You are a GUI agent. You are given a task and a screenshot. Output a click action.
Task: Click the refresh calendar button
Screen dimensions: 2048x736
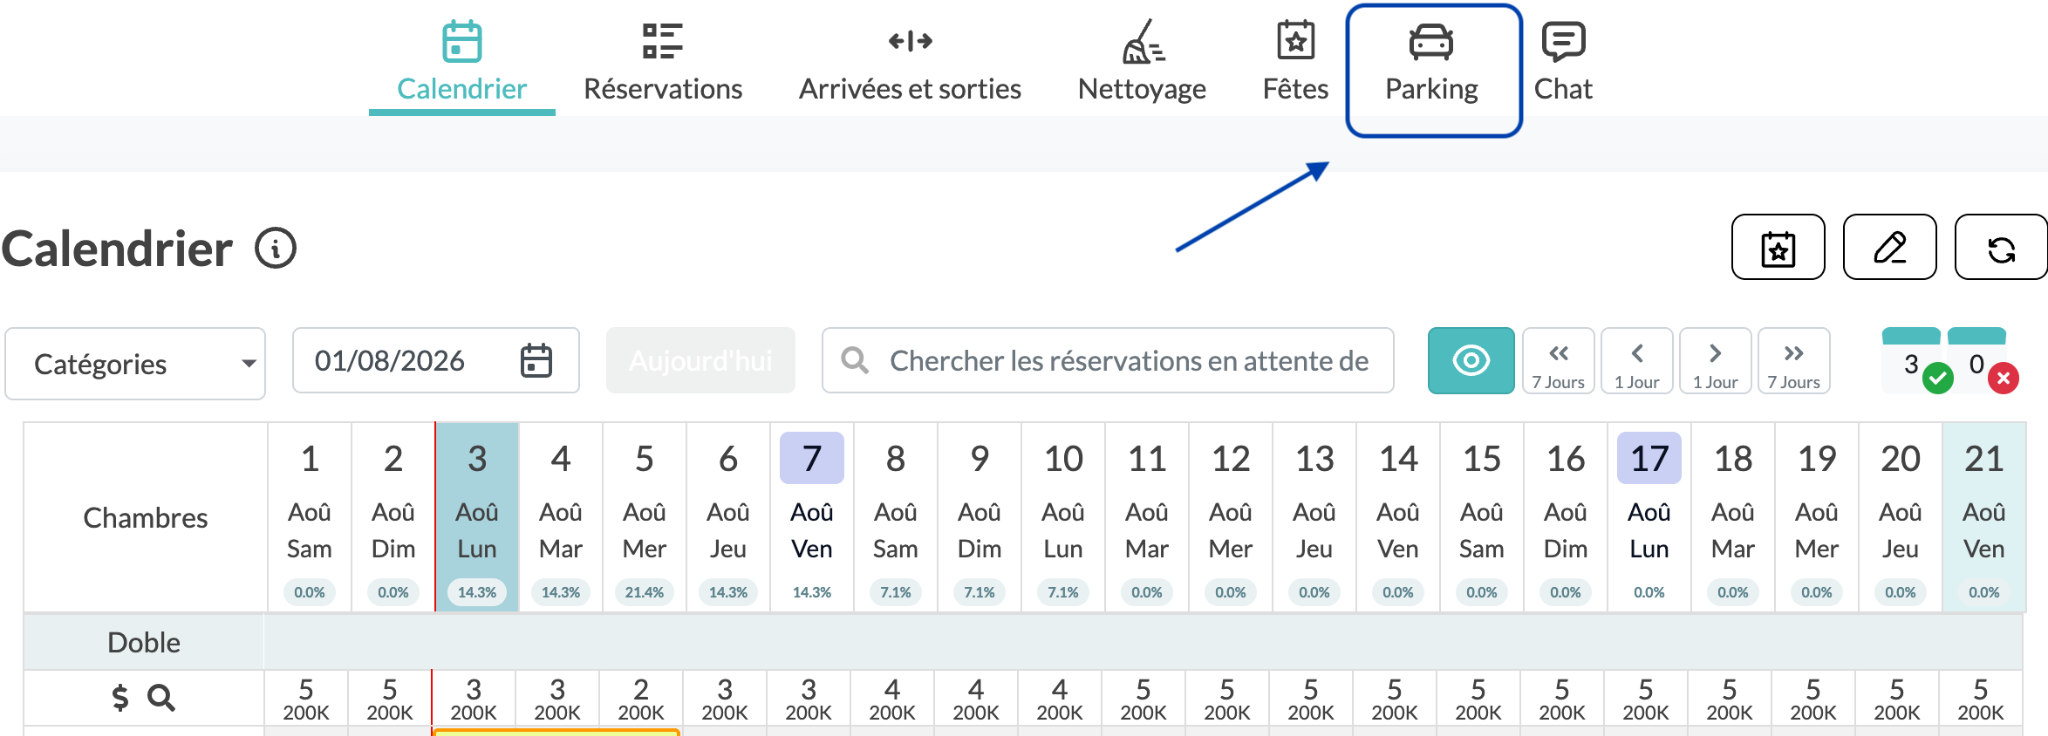2001,247
